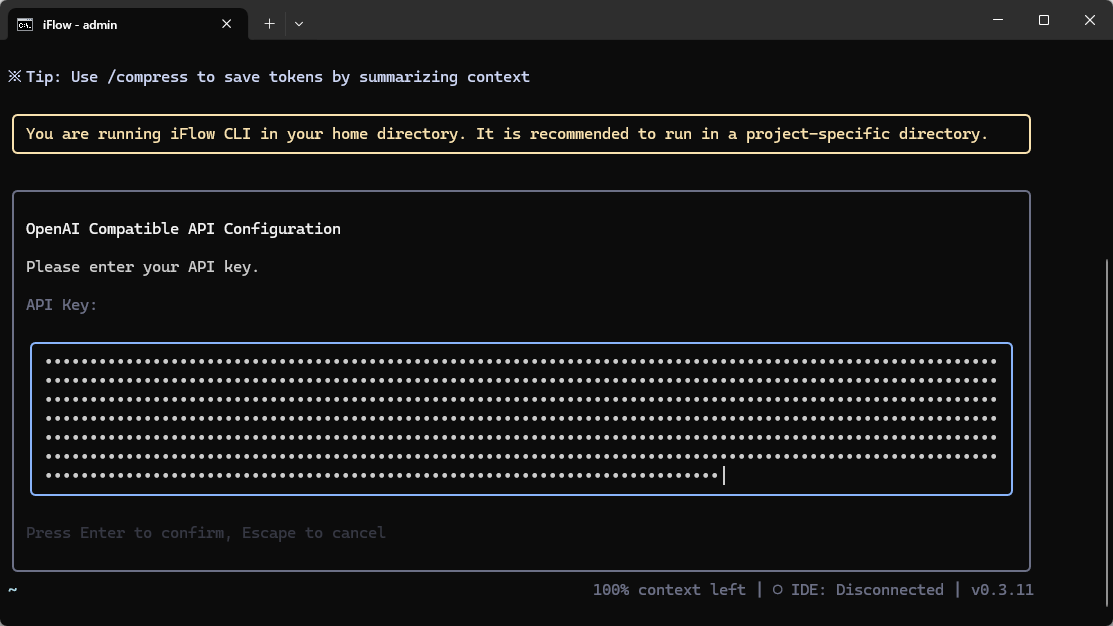Click the "Press Enter to confirm" hint
The image size is (1113, 626).
tap(205, 533)
